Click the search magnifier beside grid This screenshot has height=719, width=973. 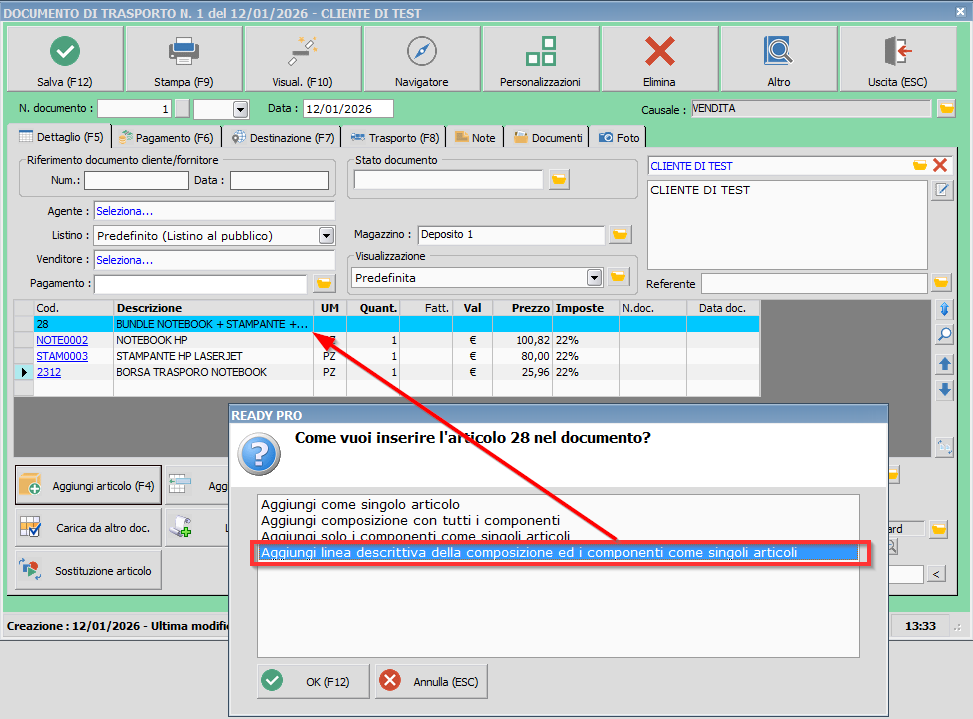[944, 335]
